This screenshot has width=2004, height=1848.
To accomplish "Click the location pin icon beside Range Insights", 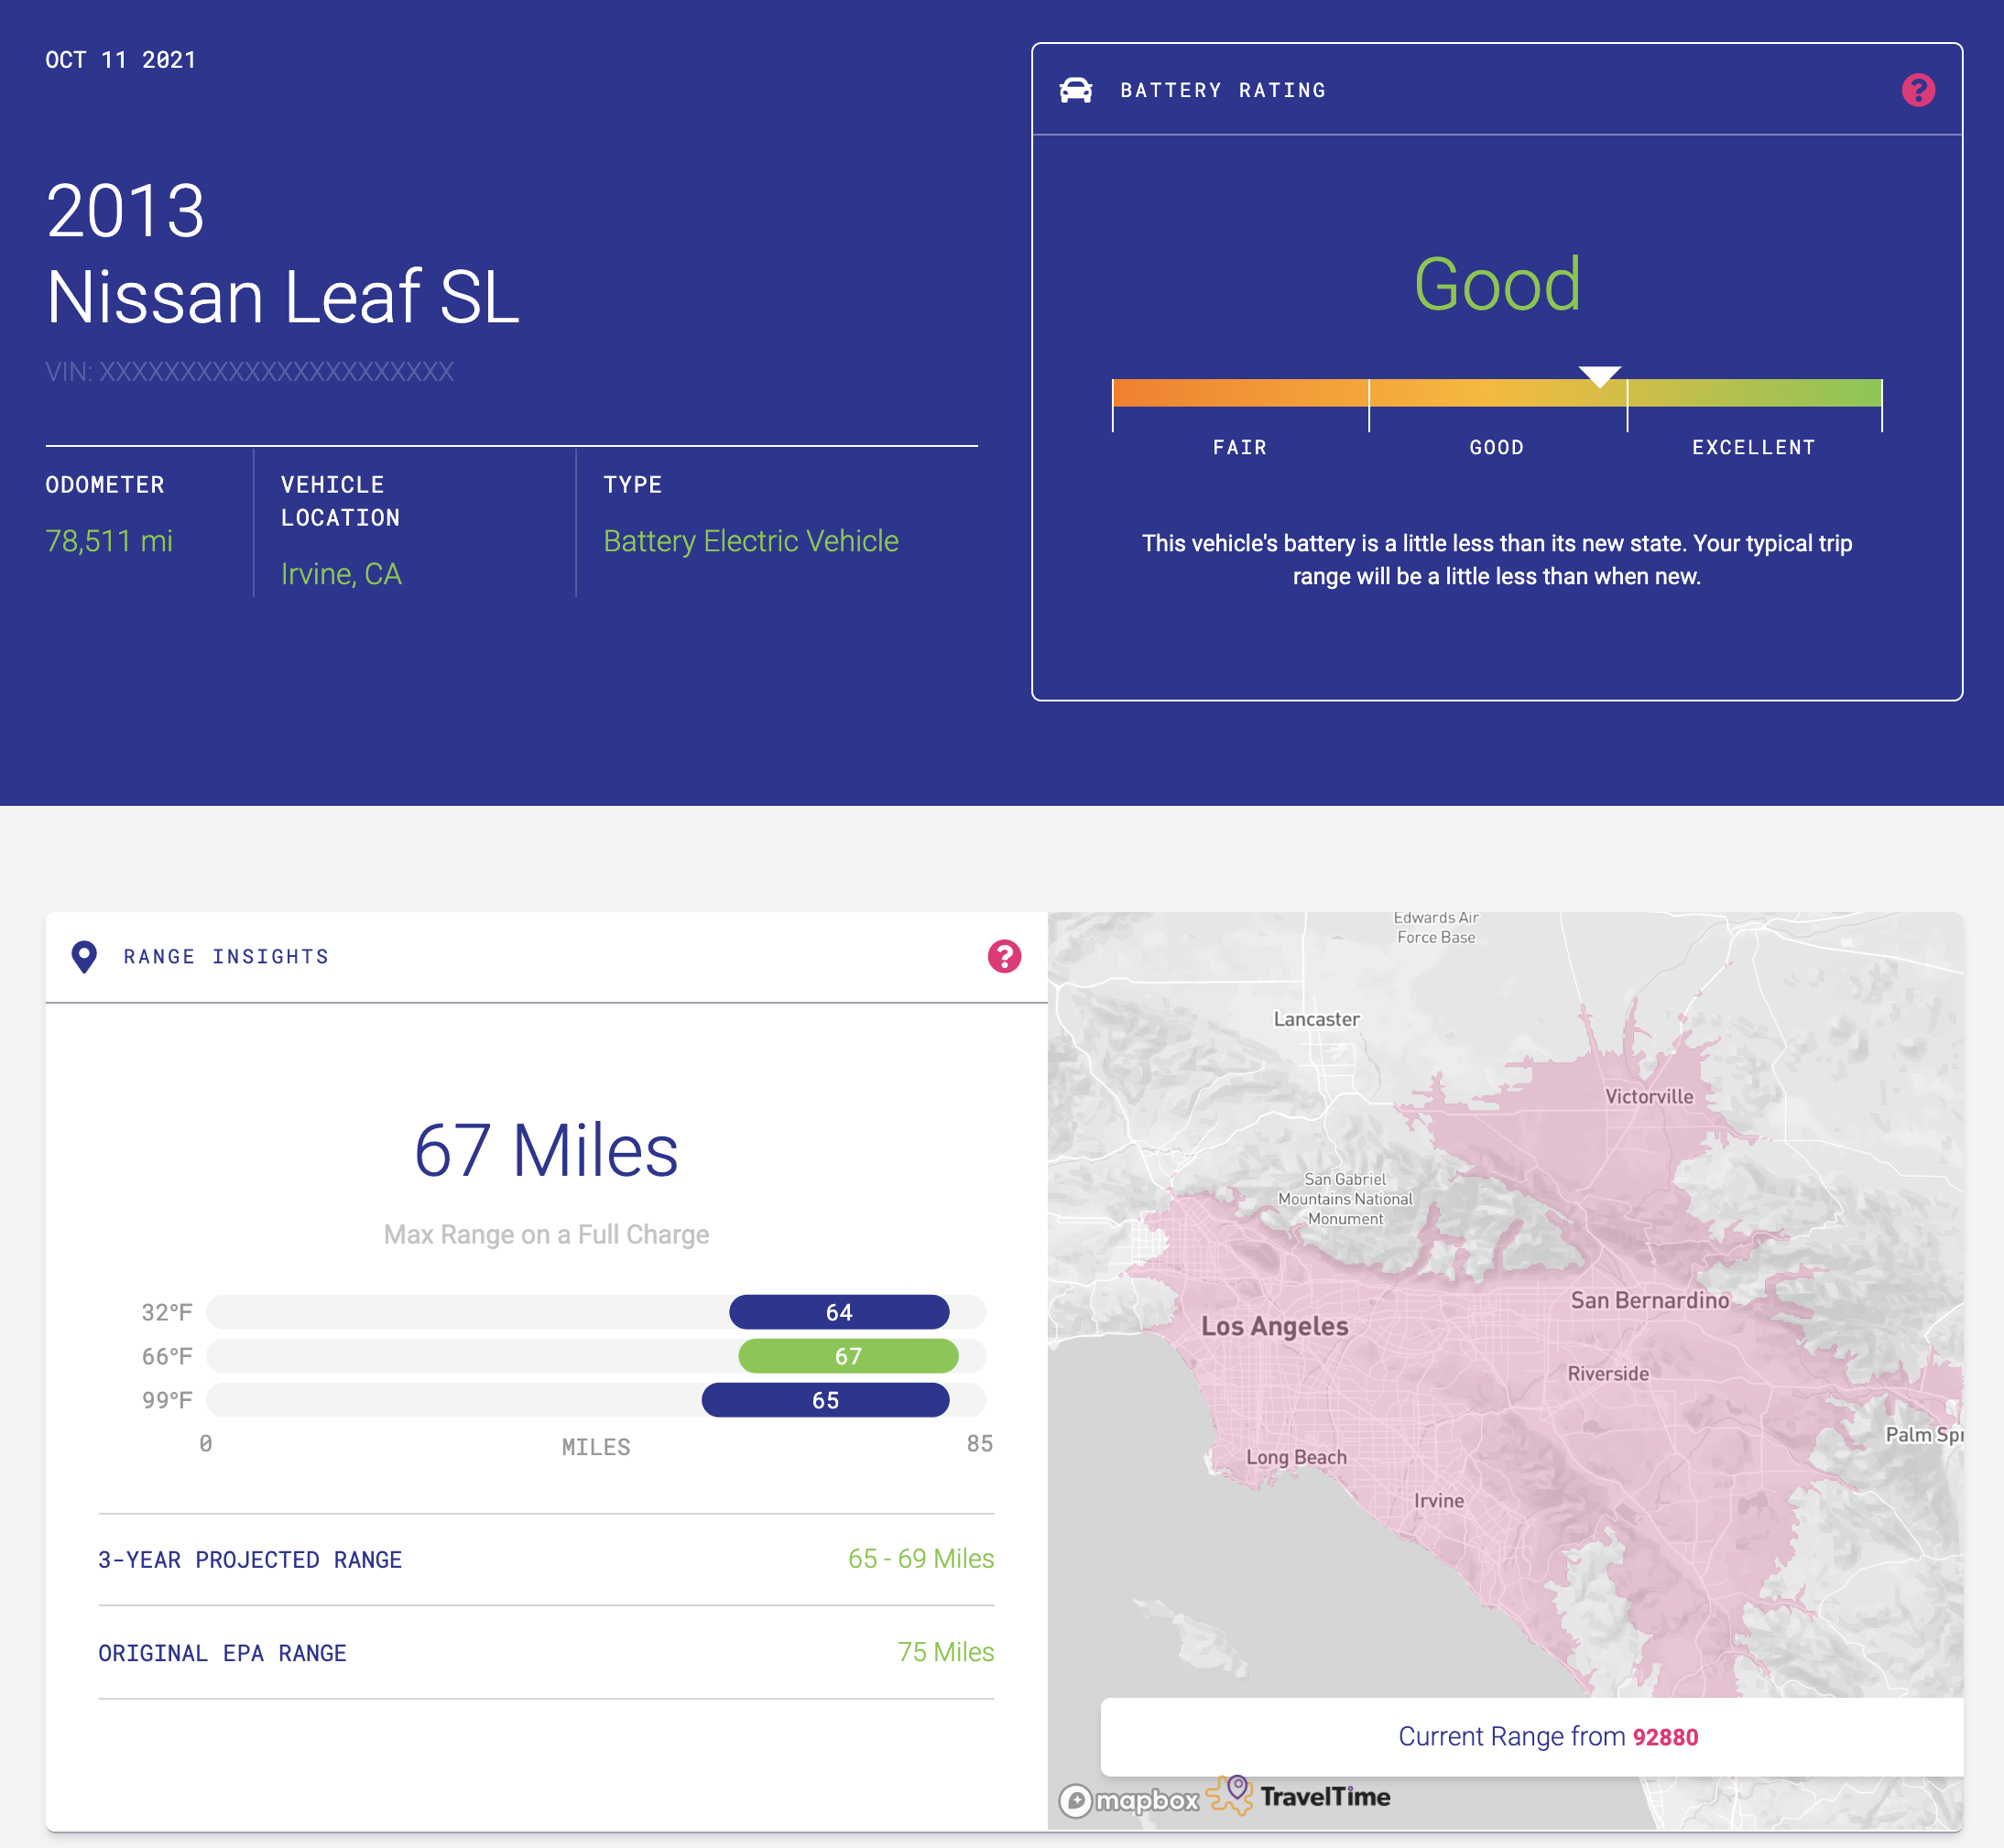I will [x=84, y=956].
